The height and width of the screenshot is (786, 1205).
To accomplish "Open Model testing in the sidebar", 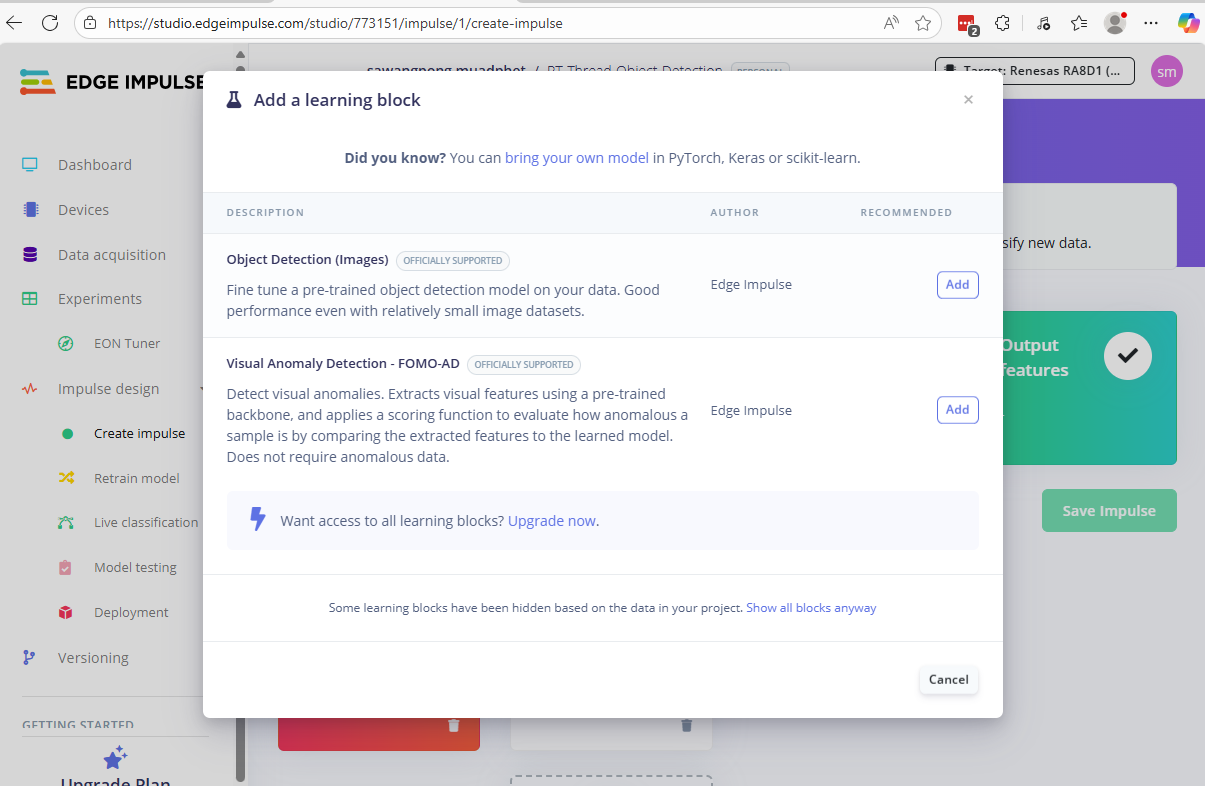I will click(x=135, y=568).
